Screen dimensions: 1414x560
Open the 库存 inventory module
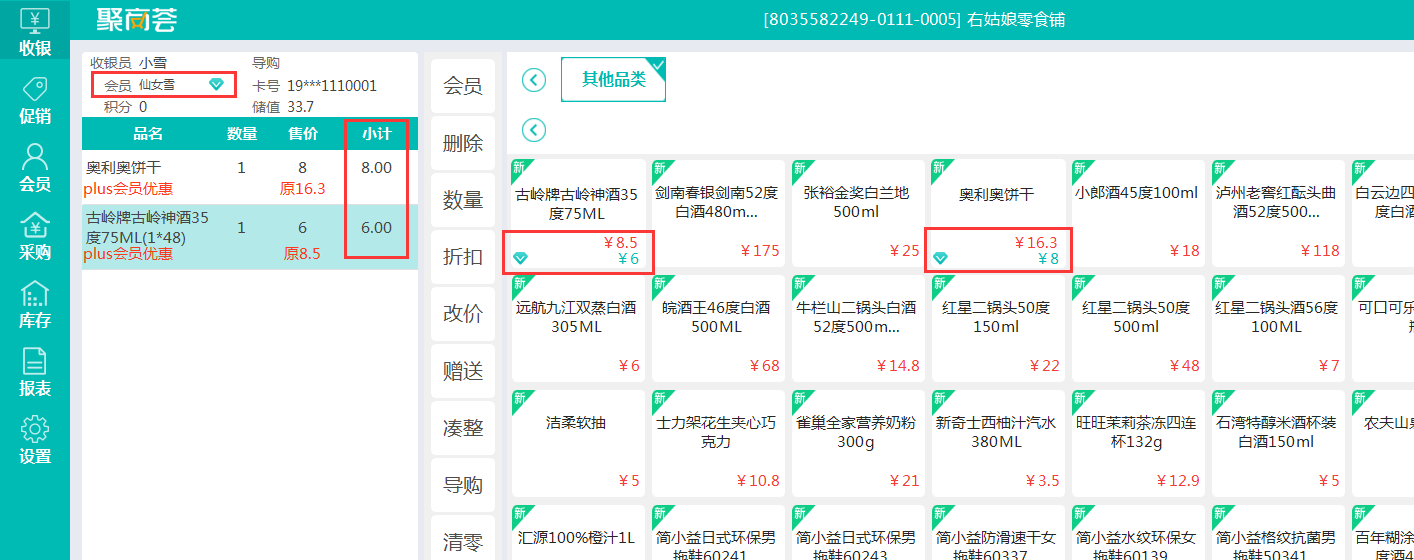[35, 305]
